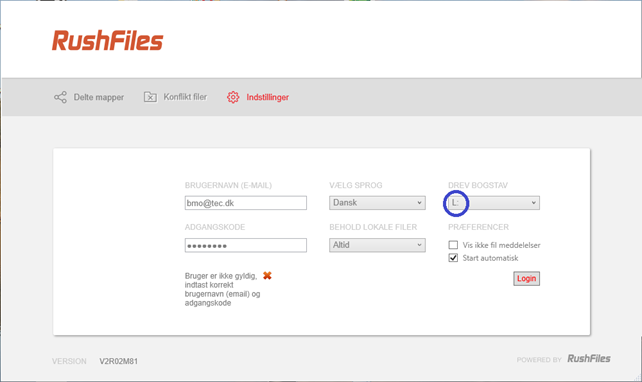Image resolution: width=642 pixels, height=382 pixels.
Task: Click the version number V2R02M81
Action: pos(118,361)
